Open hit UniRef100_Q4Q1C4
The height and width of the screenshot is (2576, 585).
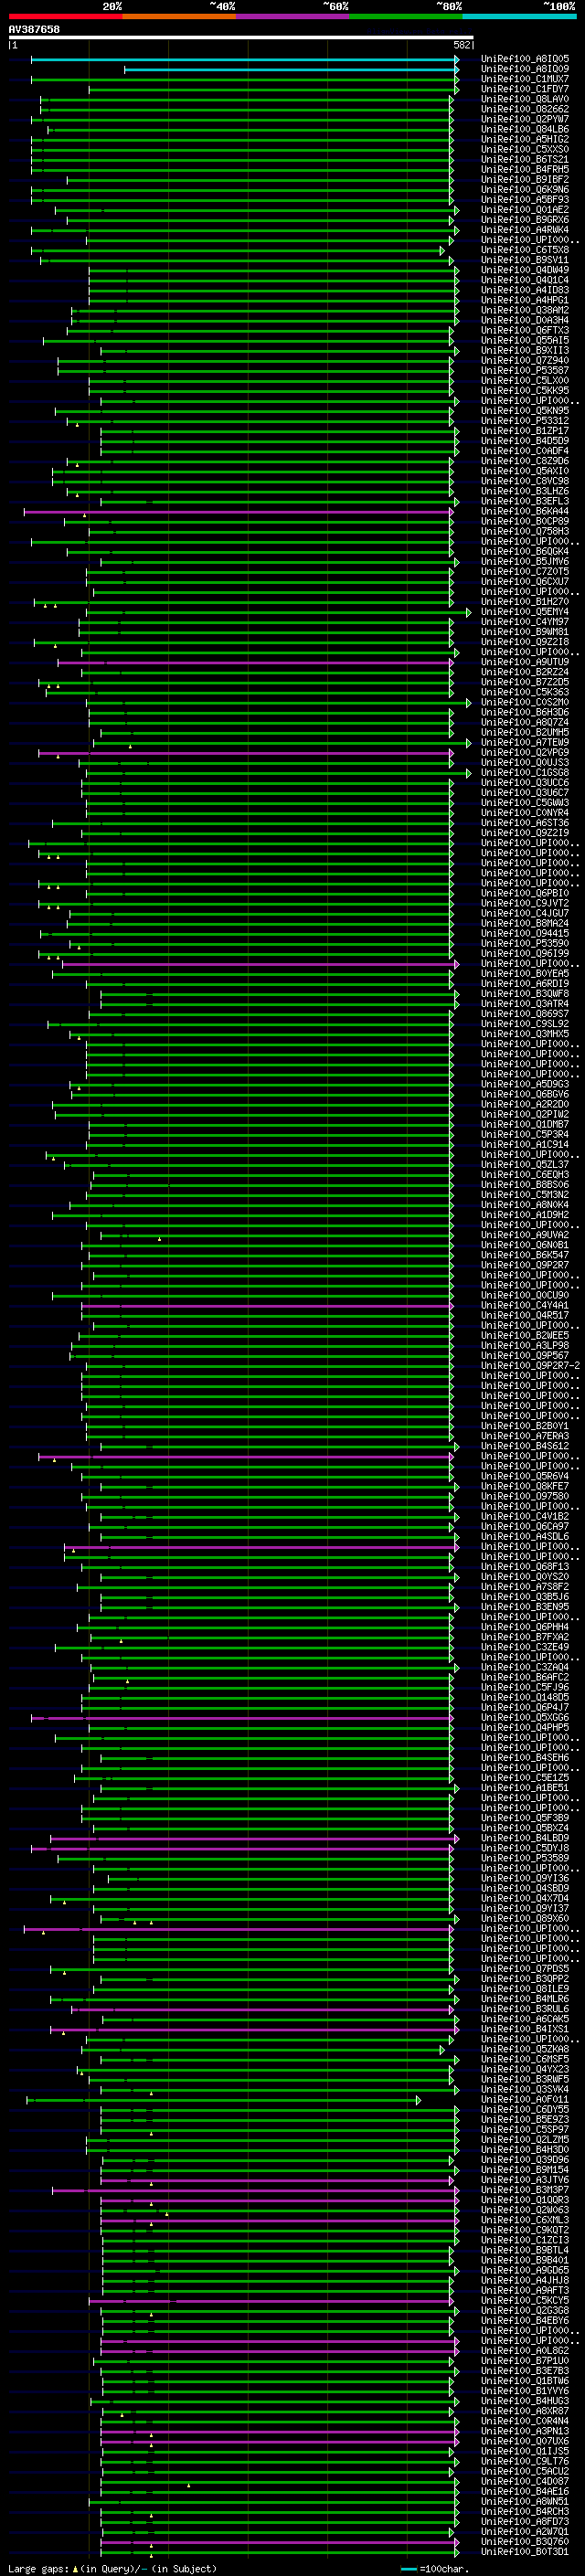[525, 280]
